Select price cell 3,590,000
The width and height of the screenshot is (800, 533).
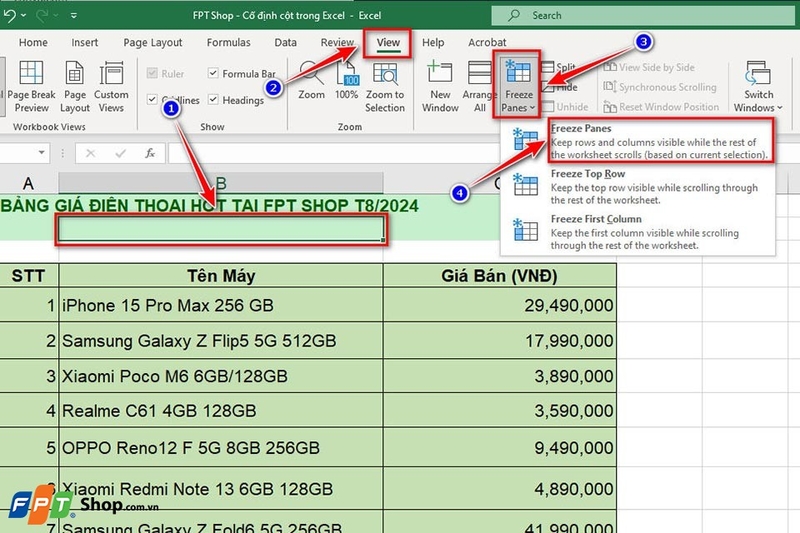pyautogui.click(x=499, y=411)
